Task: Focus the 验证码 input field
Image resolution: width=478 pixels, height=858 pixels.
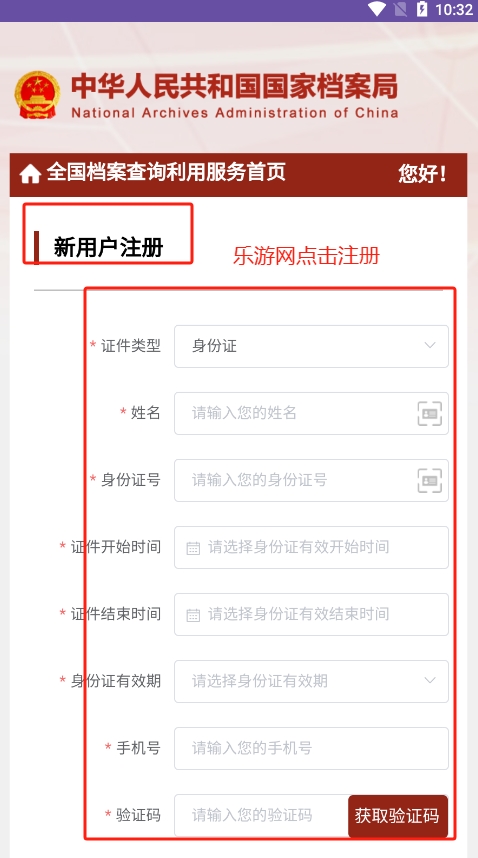Action: click(261, 815)
